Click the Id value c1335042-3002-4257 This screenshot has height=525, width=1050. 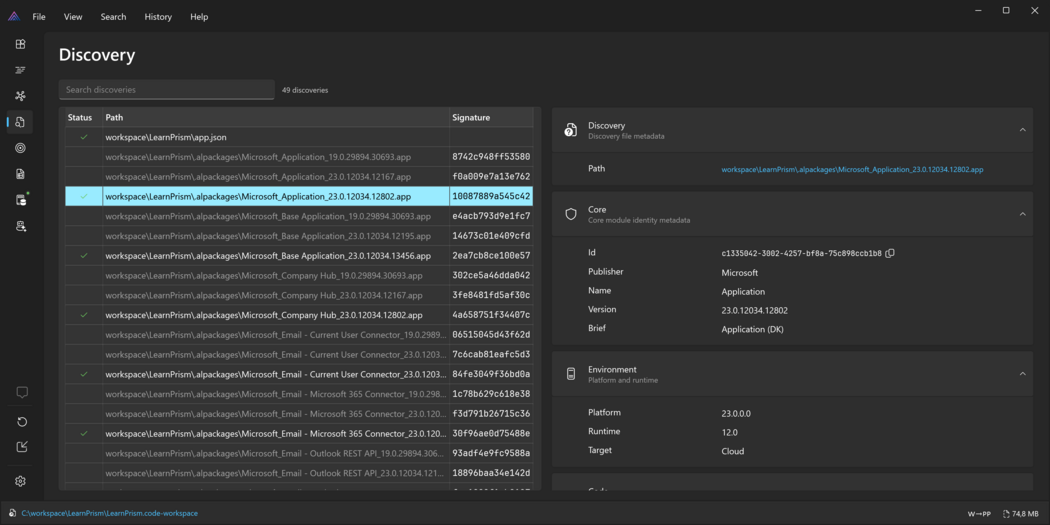tap(802, 254)
